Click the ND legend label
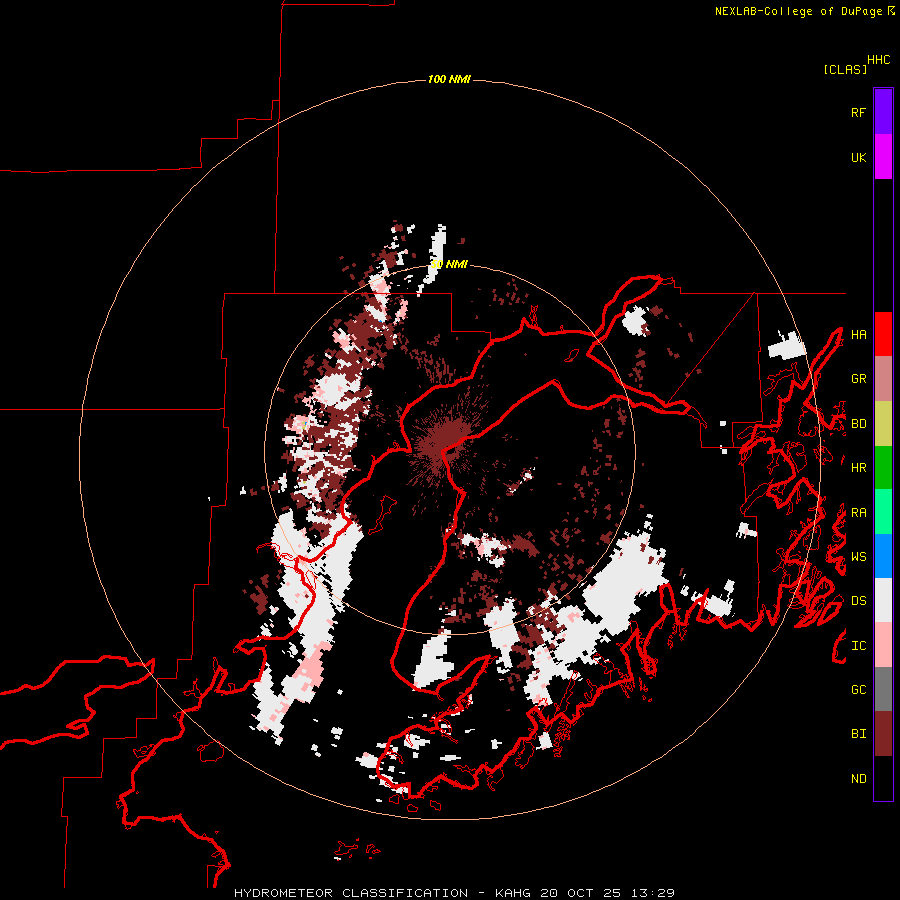 click(x=858, y=779)
